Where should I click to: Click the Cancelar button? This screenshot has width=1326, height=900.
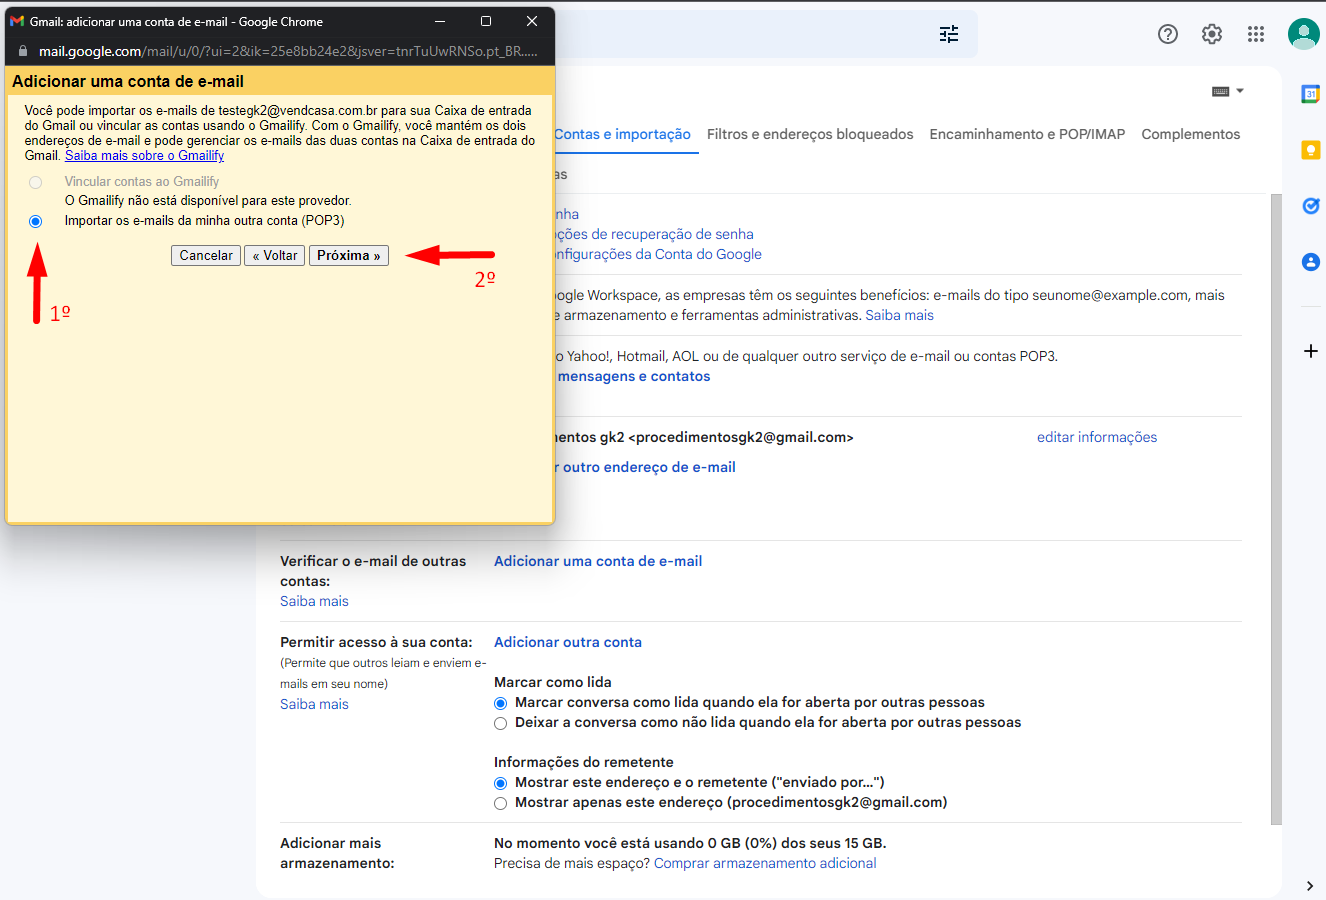coord(206,256)
